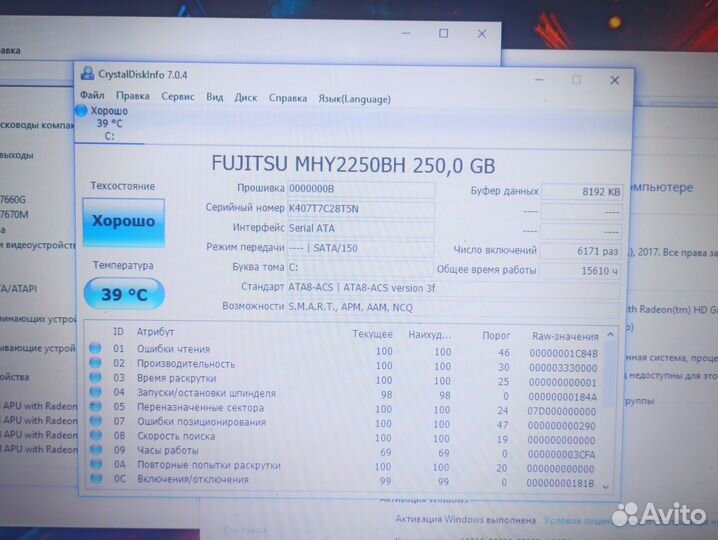Click the Raw-значения column header
This screenshot has width=718, height=540.
click(x=565, y=337)
